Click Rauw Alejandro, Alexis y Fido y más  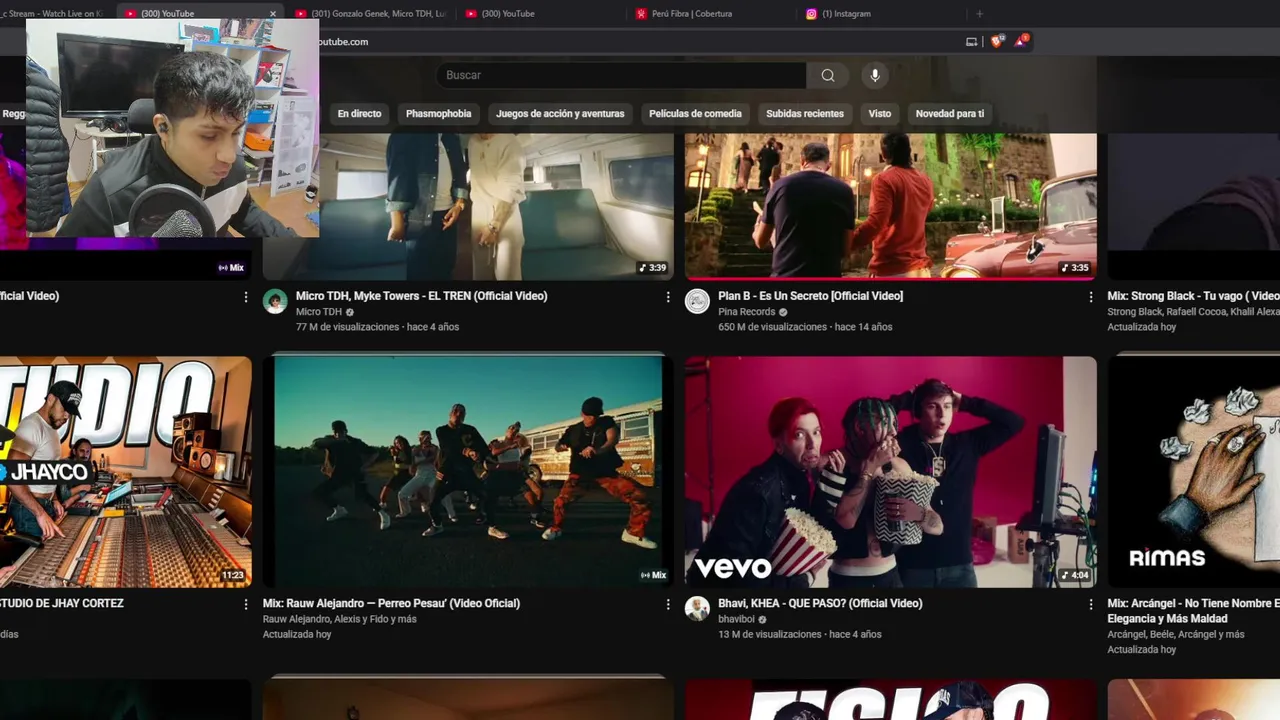point(340,619)
